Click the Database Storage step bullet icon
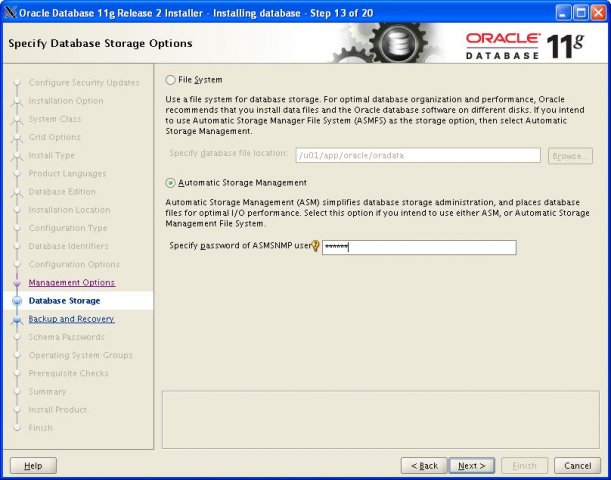Image resolution: width=611 pixels, height=480 pixels. 17,301
